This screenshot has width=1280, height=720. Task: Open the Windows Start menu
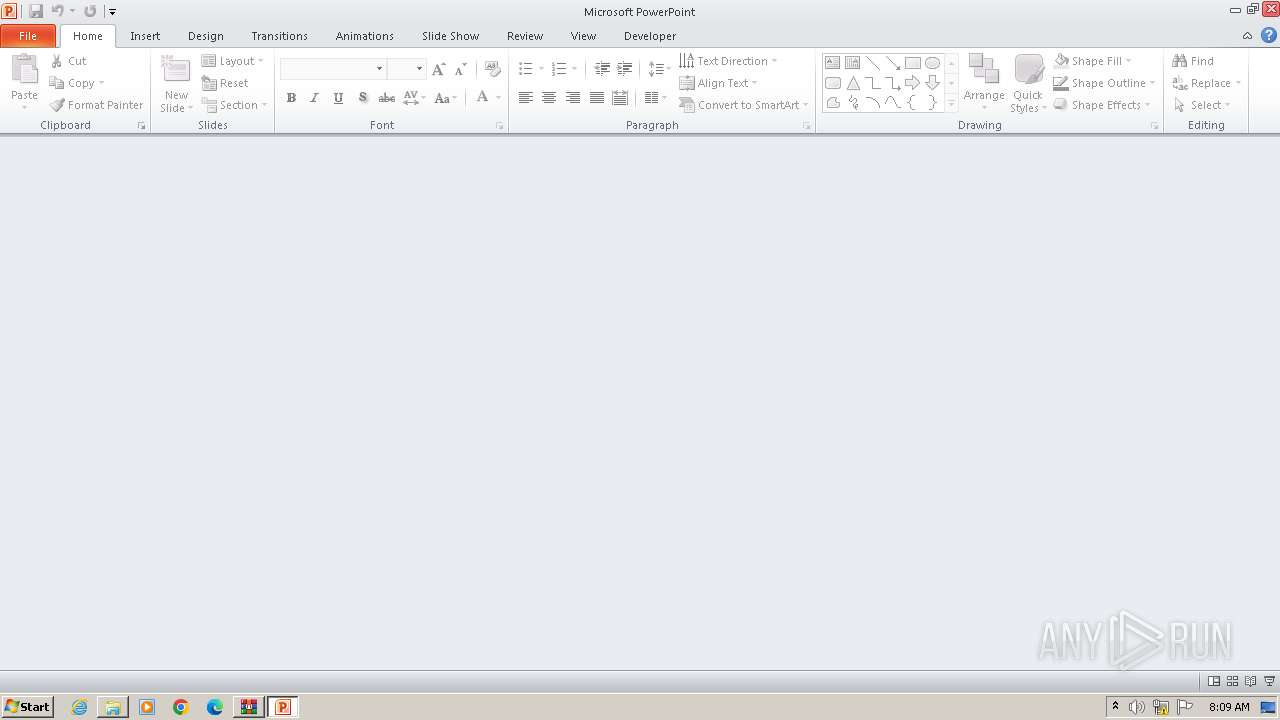27,707
